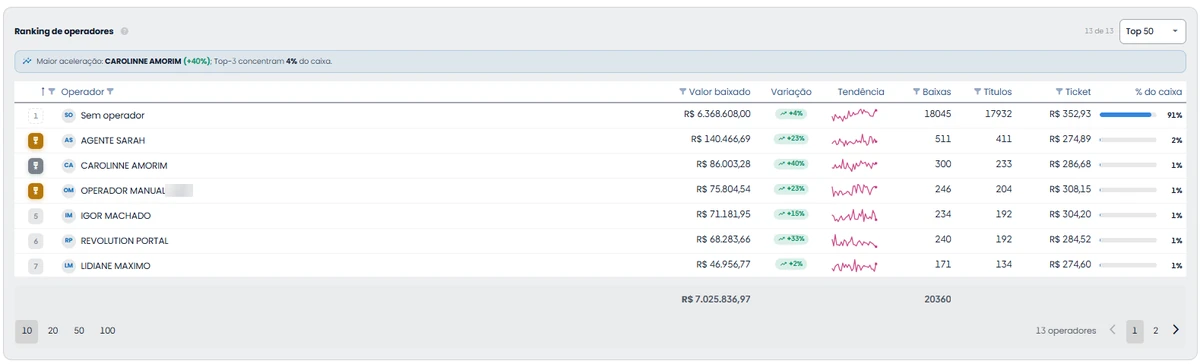1200x364 pixels.
Task: Set page size to 20 rows
Action: pyautogui.click(x=53, y=330)
